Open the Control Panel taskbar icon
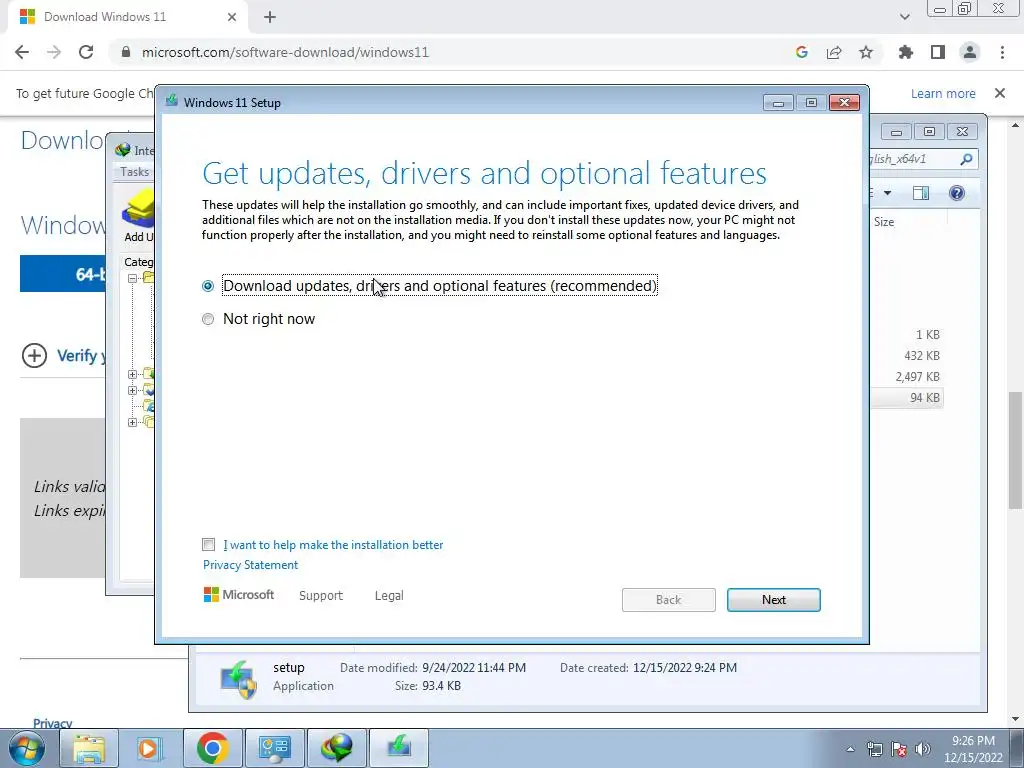 point(274,748)
